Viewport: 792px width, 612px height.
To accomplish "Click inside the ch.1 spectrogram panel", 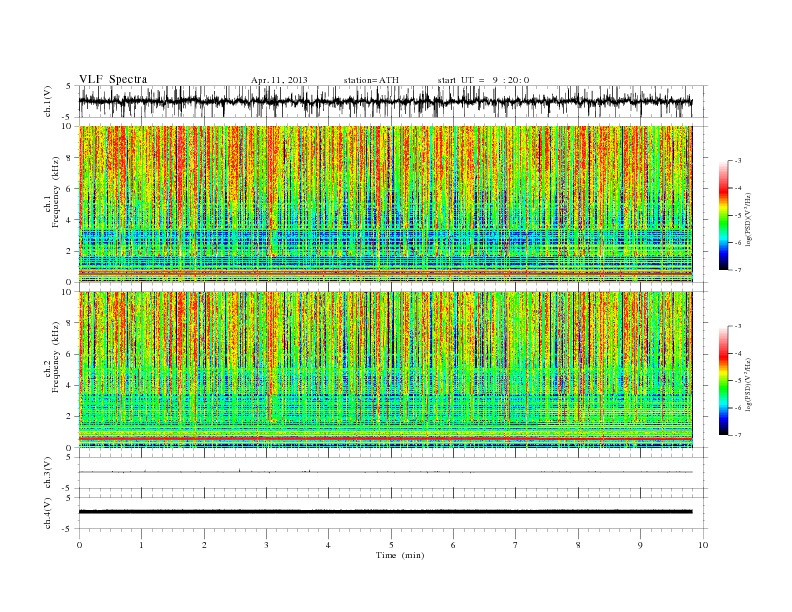I will pos(385,204).
